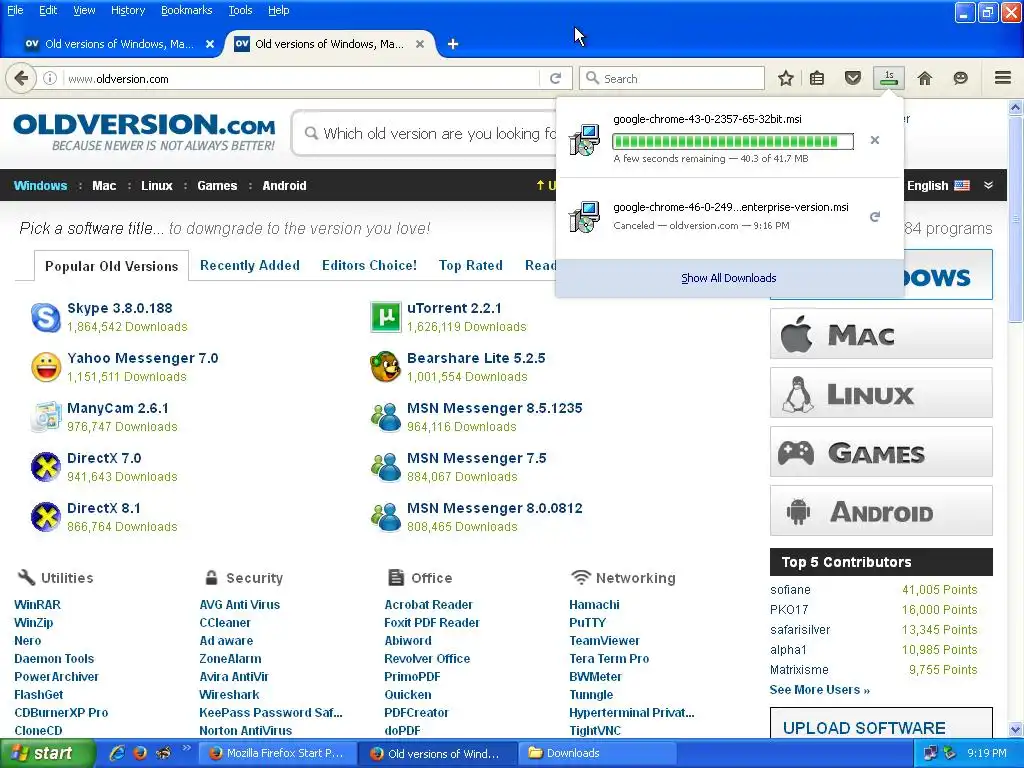Reload the page with the refresh icon
This screenshot has height=768, width=1024.
[556, 78]
